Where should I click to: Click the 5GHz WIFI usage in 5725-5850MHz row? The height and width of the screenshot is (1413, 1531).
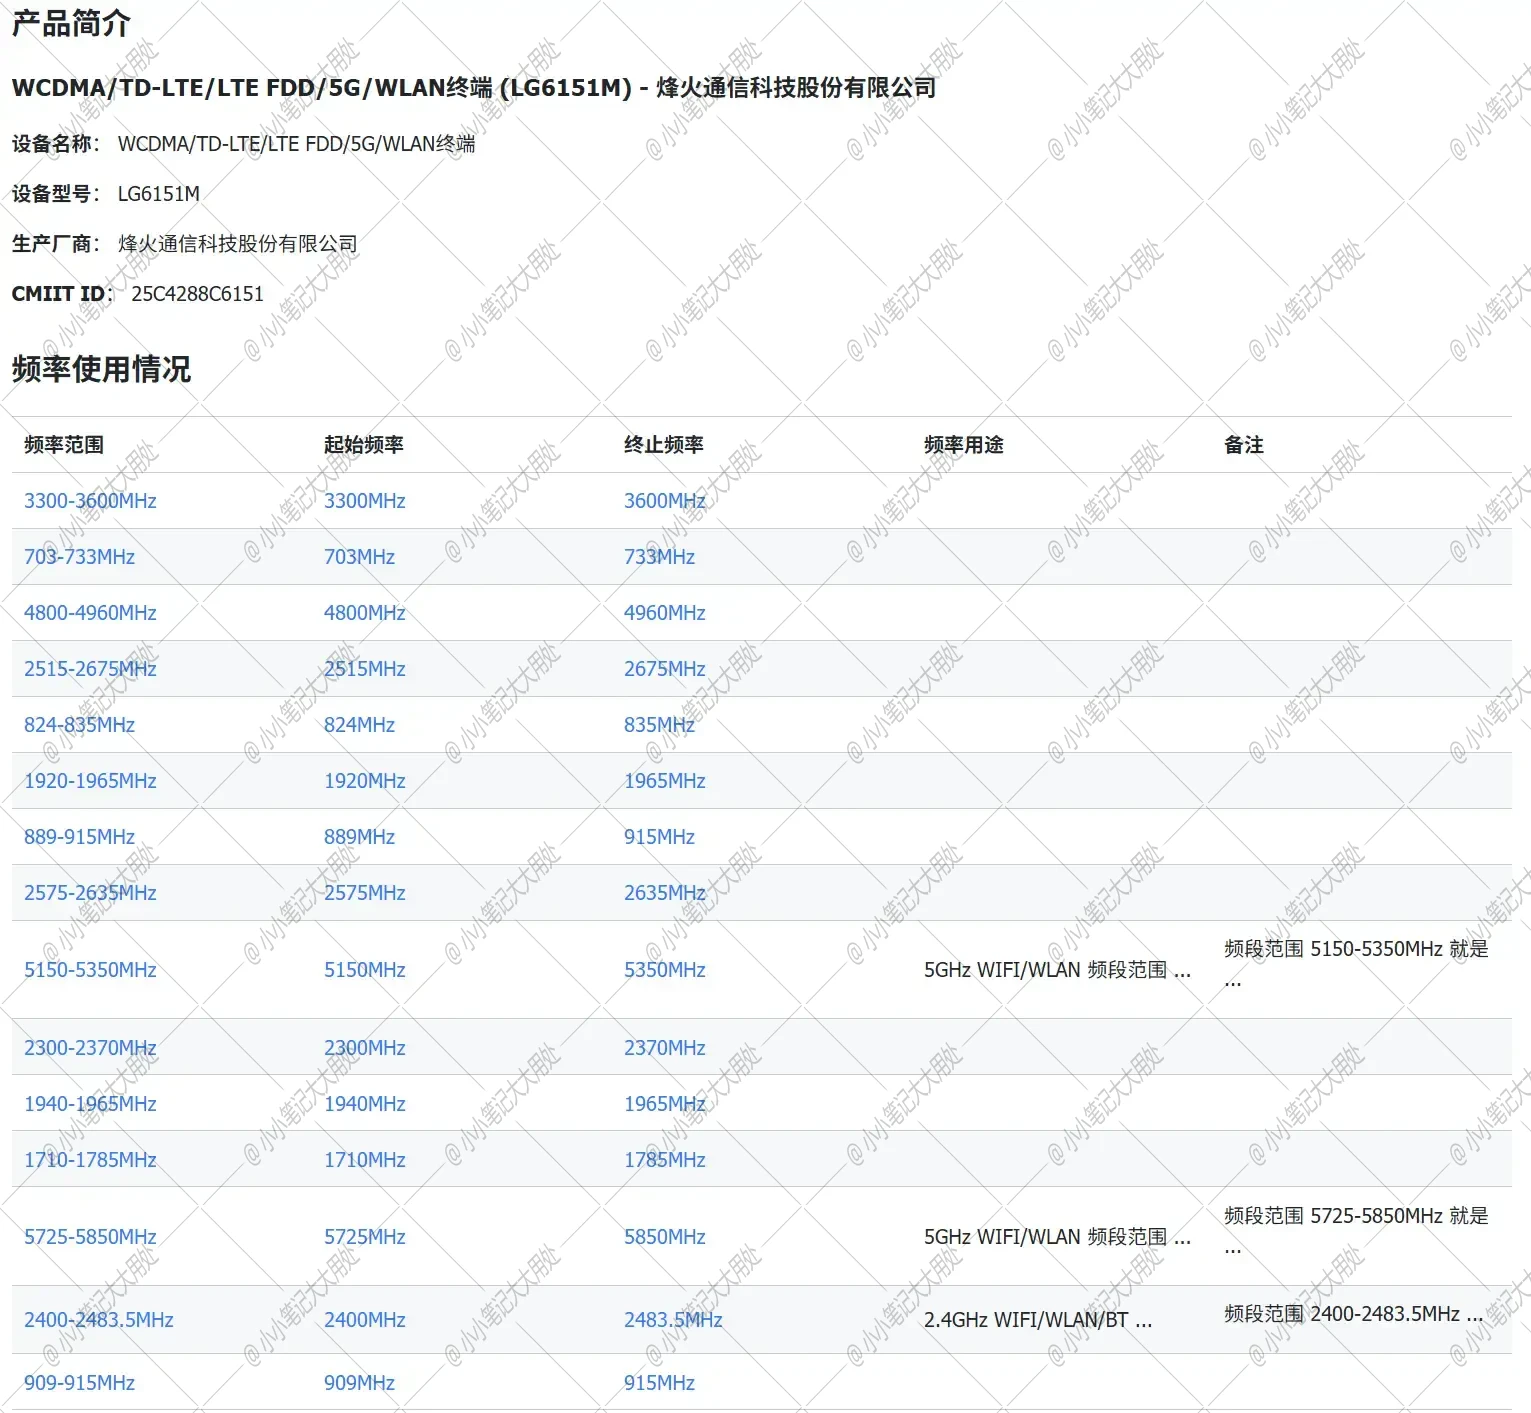tap(1057, 1237)
